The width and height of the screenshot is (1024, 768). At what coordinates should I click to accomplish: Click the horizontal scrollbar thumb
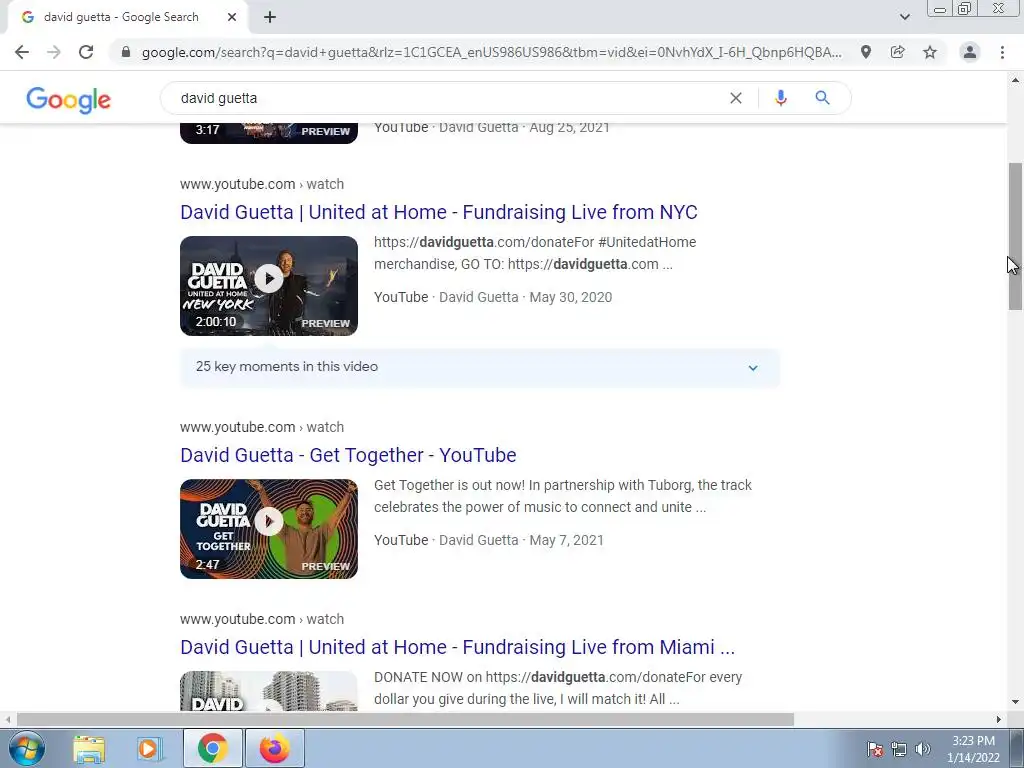(x=405, y=720)
